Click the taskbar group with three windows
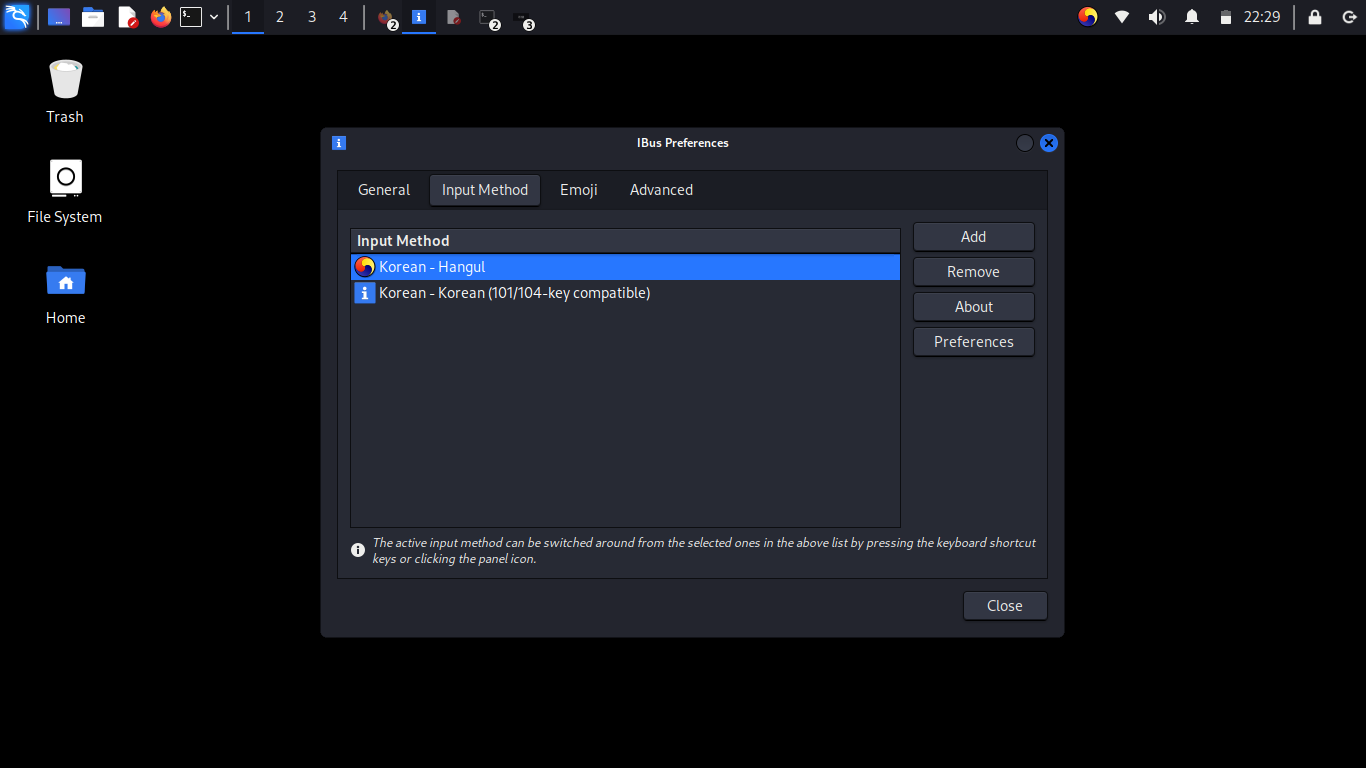Image resolution: width=1366 pixels, height=768 pixels. (522, 17)
